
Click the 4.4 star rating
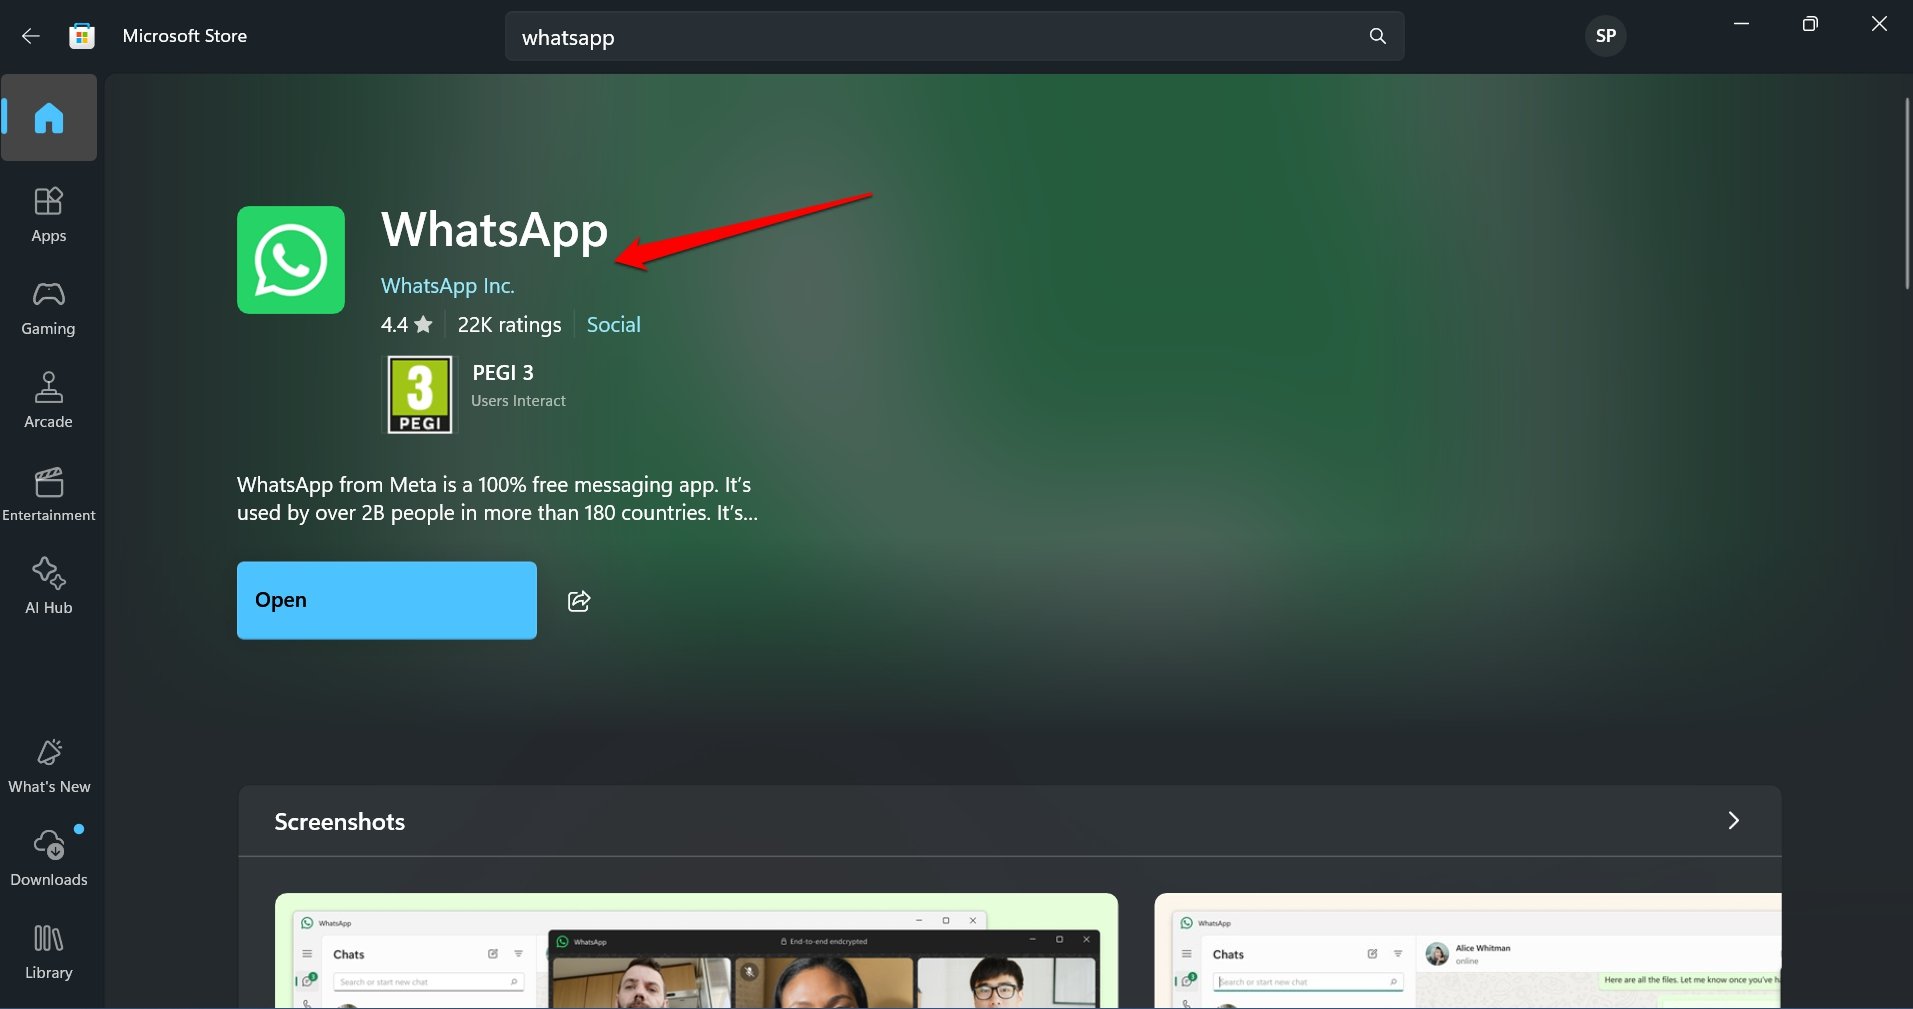[406, 324]
